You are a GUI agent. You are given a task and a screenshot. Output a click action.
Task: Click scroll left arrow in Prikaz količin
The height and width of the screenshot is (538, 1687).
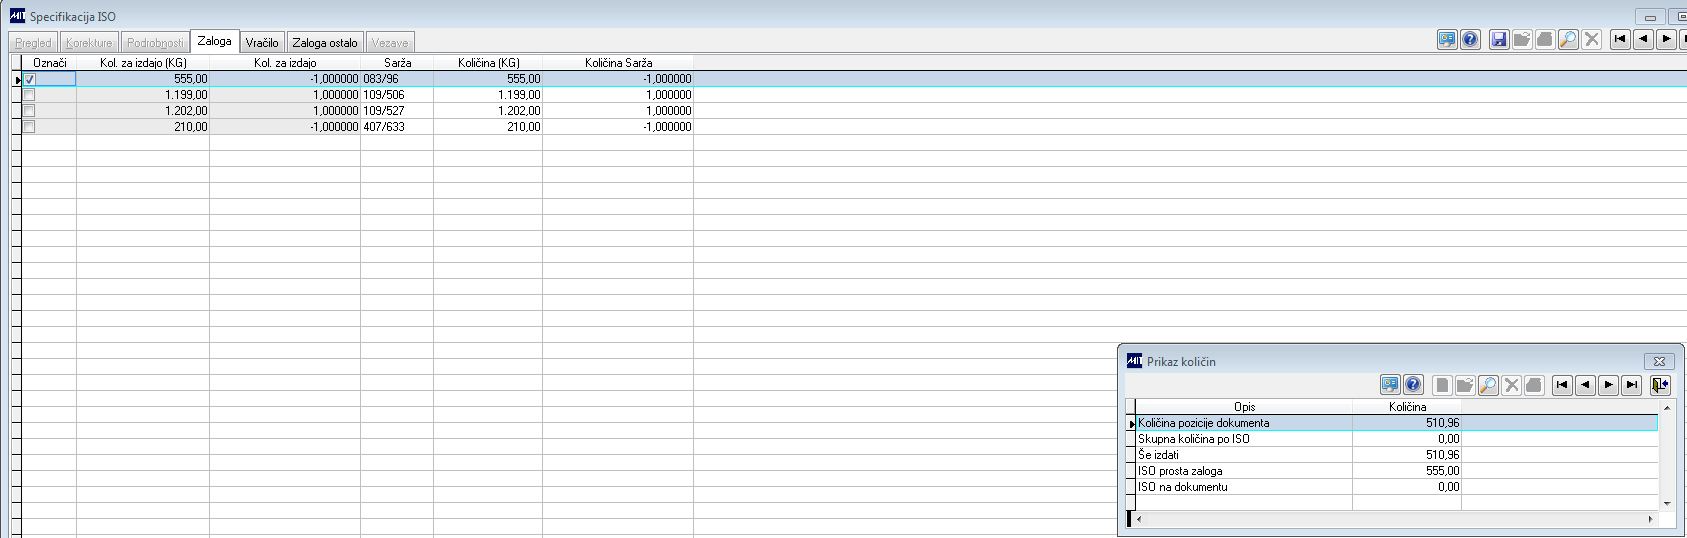coord(1140,519)
